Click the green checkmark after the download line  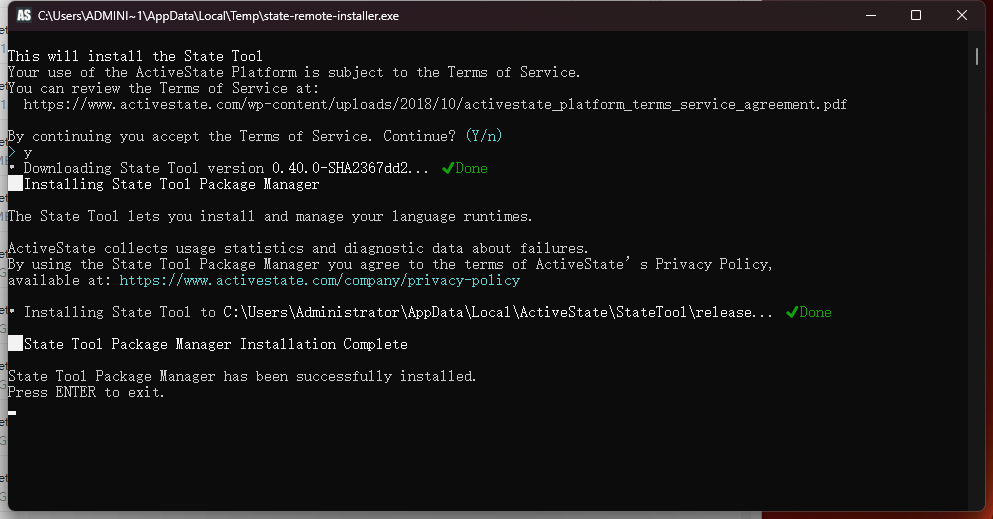448,168
